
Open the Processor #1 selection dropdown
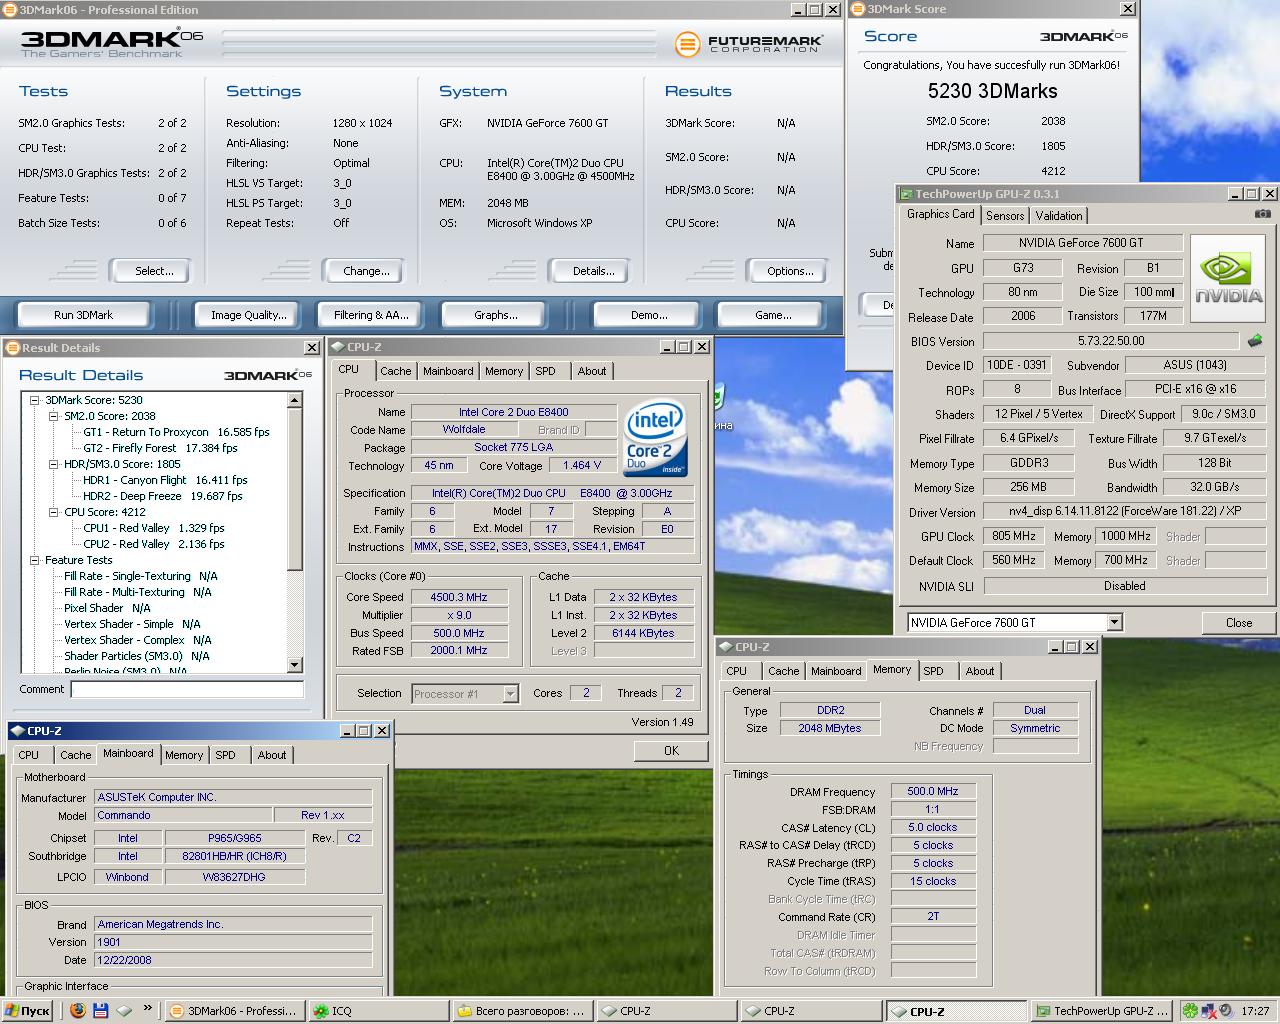point(510,693)
